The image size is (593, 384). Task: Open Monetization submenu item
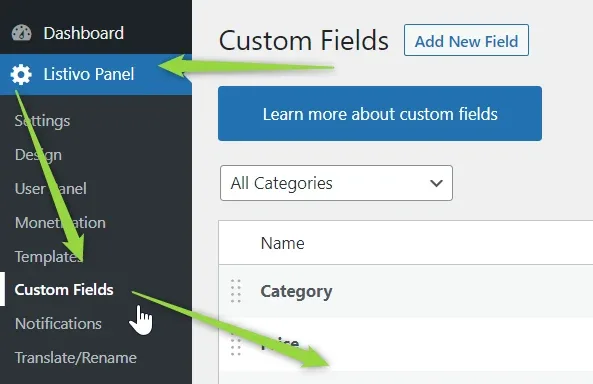[x=60, y=222]
